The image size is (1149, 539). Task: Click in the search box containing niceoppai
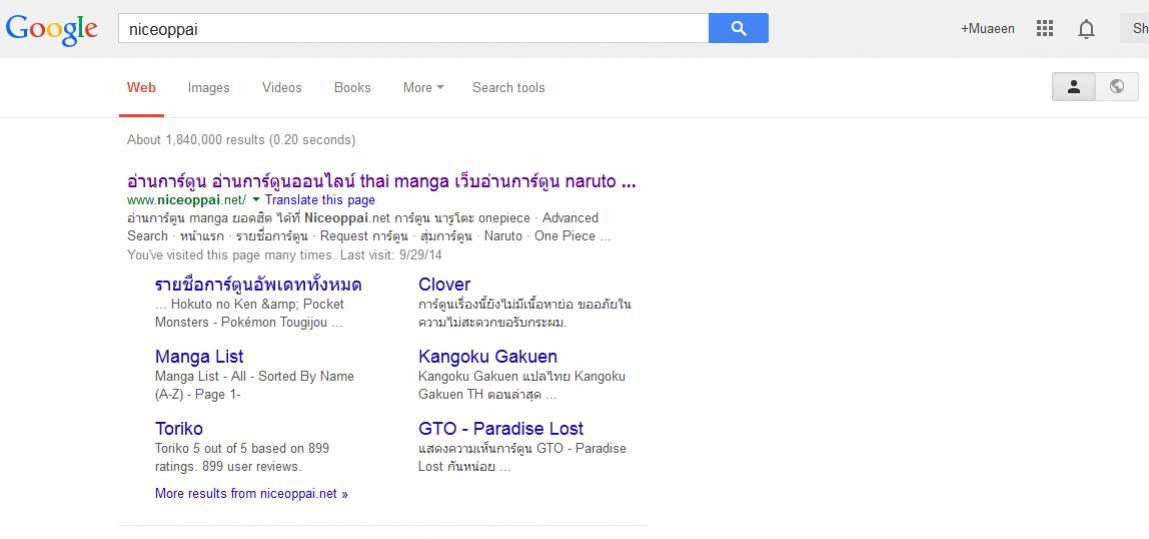click(413, 29)
